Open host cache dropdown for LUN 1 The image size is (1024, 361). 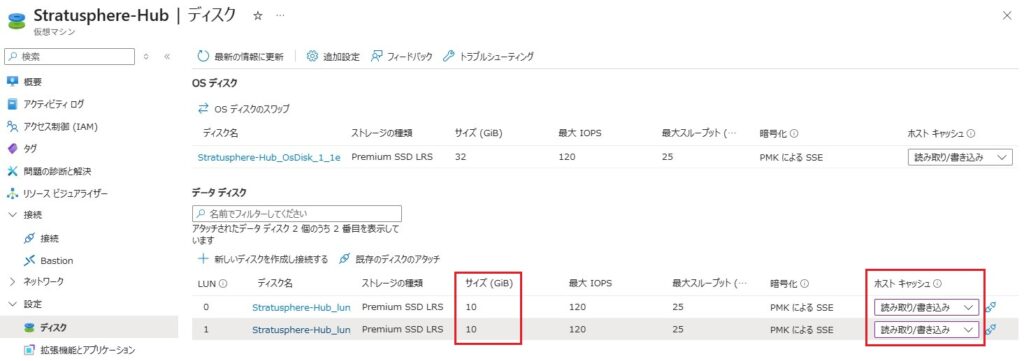tap(927, 330)
